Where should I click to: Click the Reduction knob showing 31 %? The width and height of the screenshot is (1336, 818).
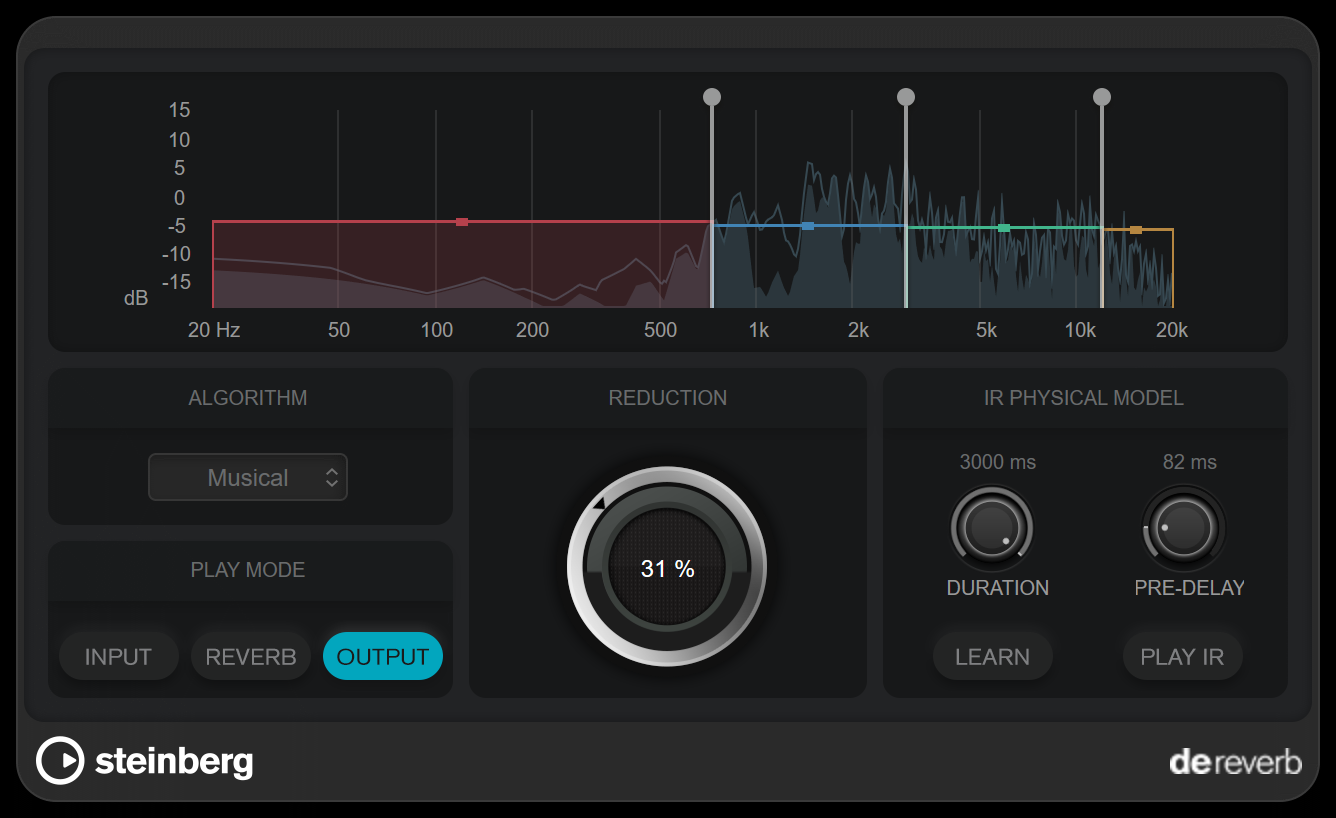click(x=667, y=566)
